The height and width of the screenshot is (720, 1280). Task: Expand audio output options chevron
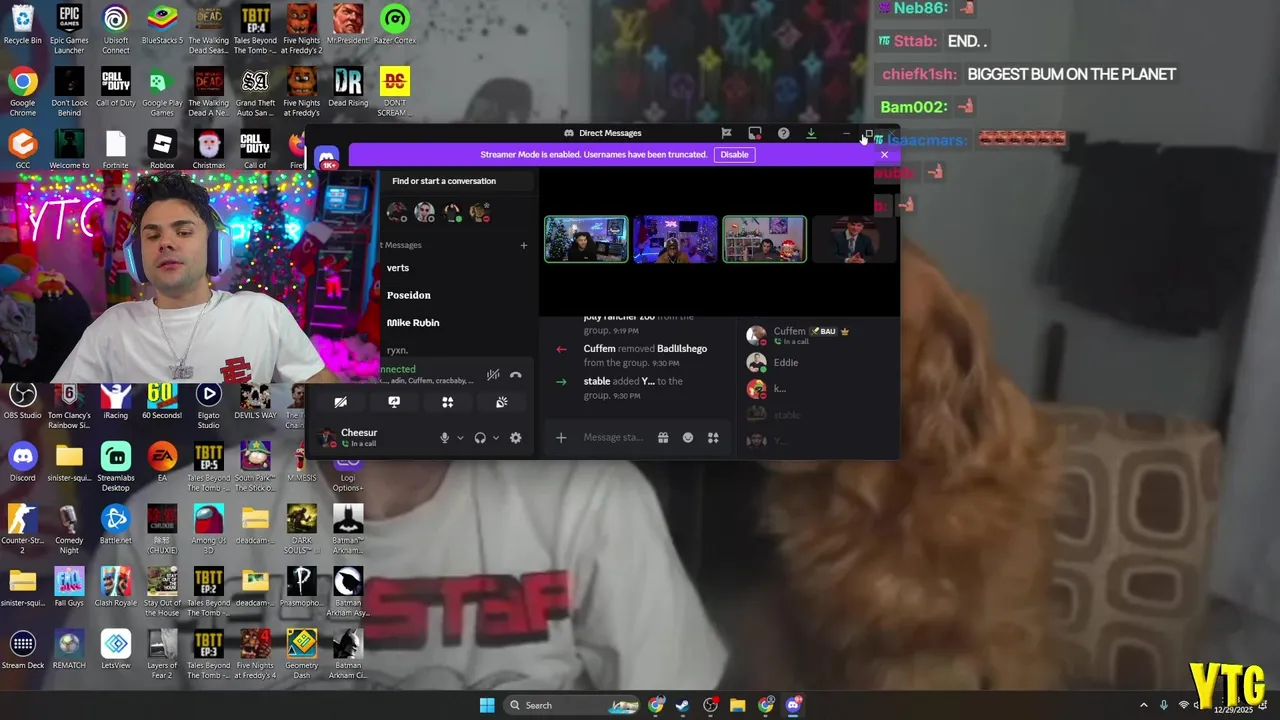click(496, 438)
